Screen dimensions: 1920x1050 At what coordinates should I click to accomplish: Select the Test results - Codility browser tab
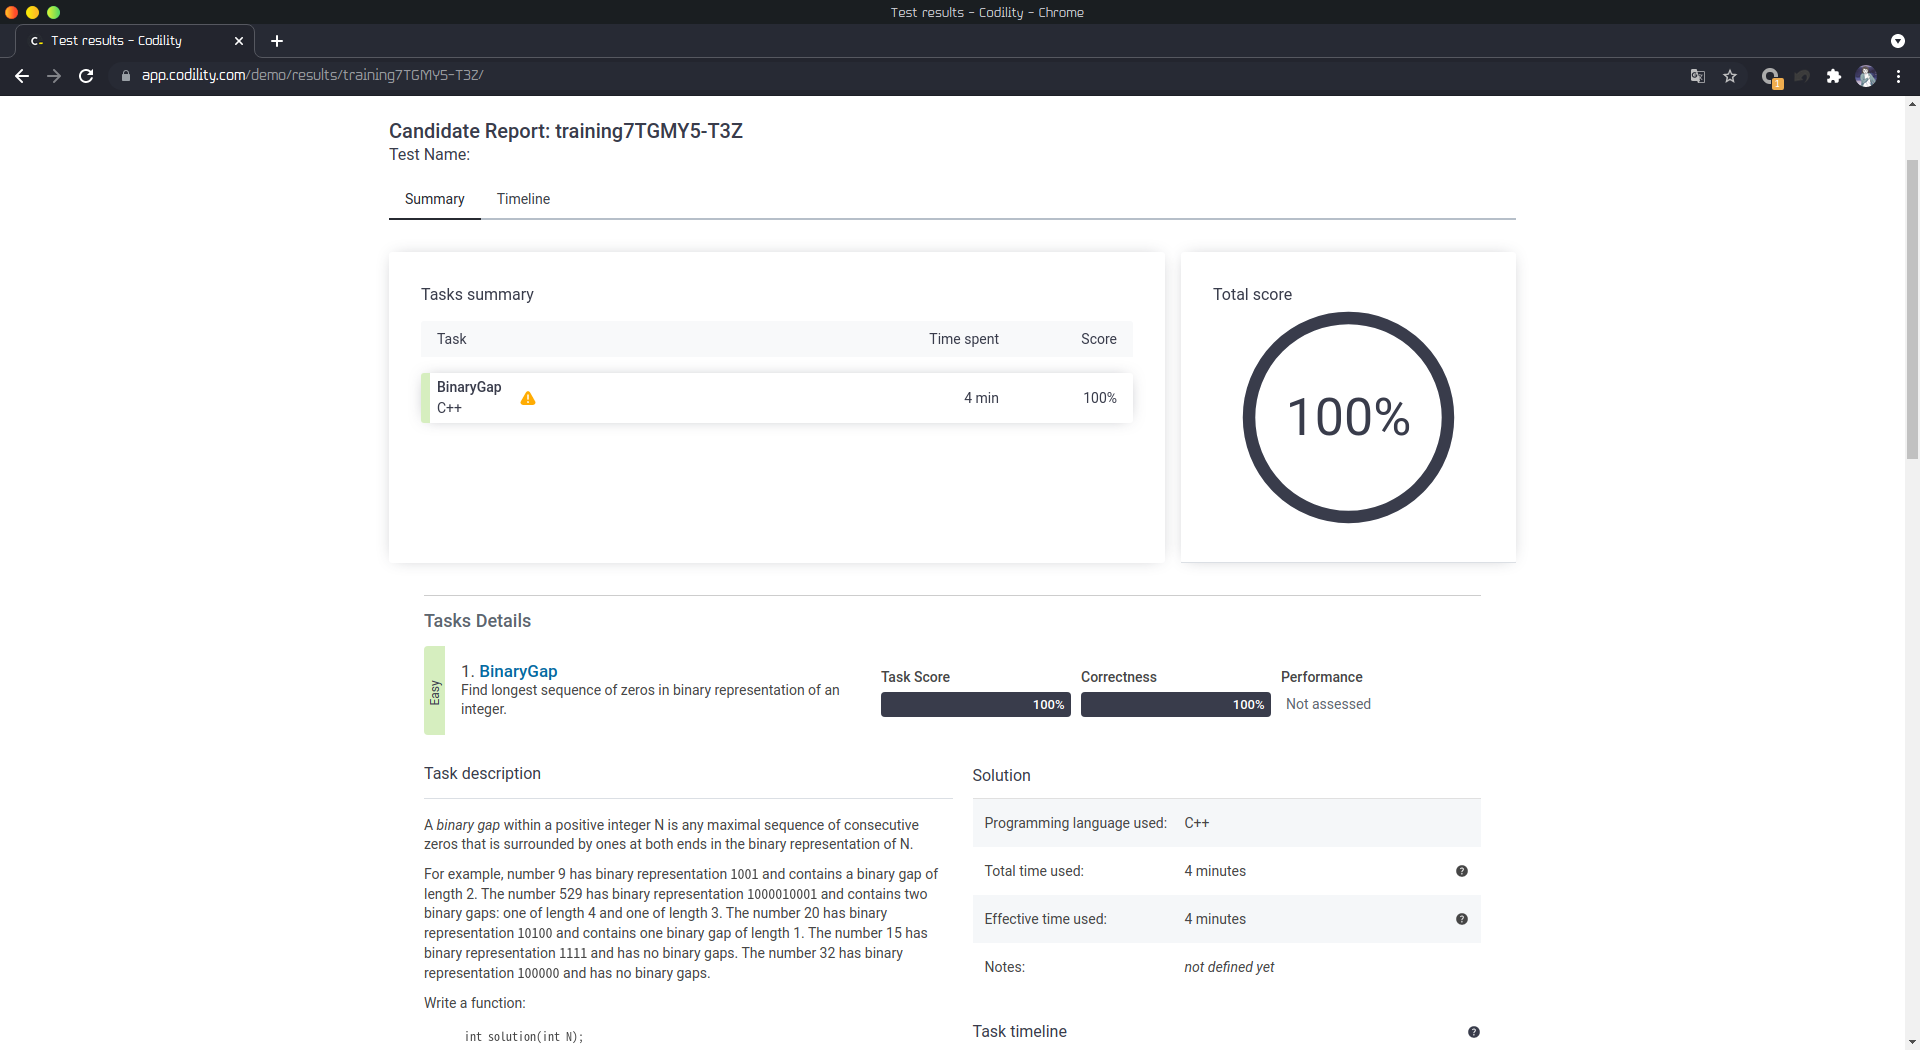pos(135,41)
